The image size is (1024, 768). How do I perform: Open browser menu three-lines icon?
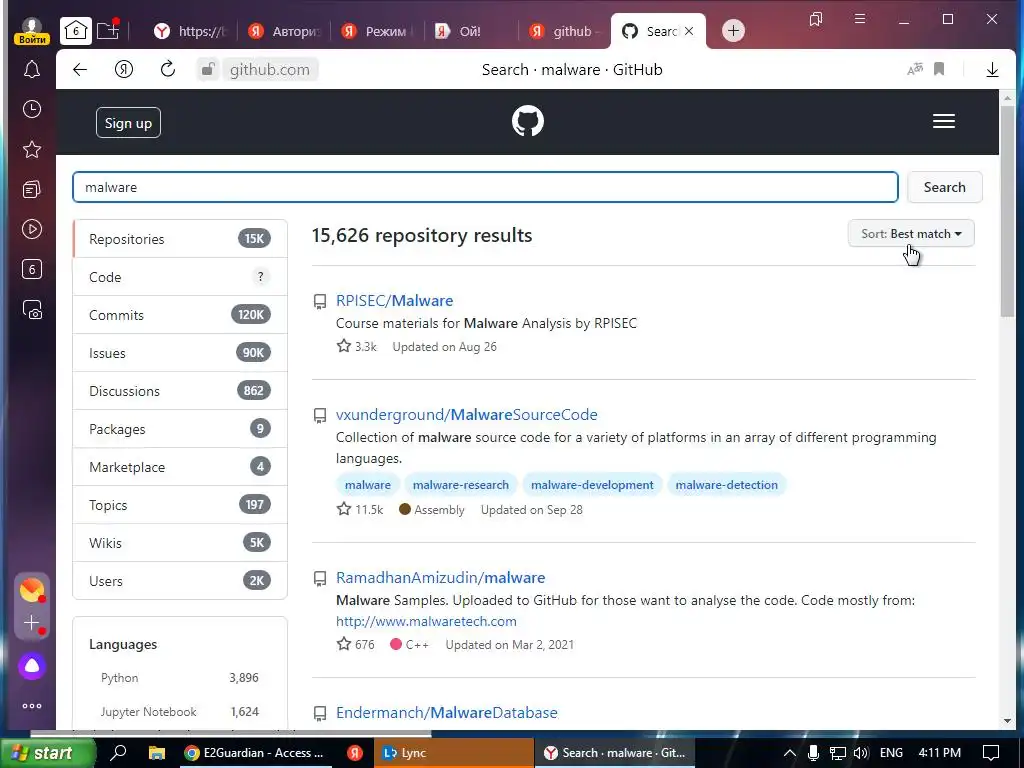(x=860, y=19)
